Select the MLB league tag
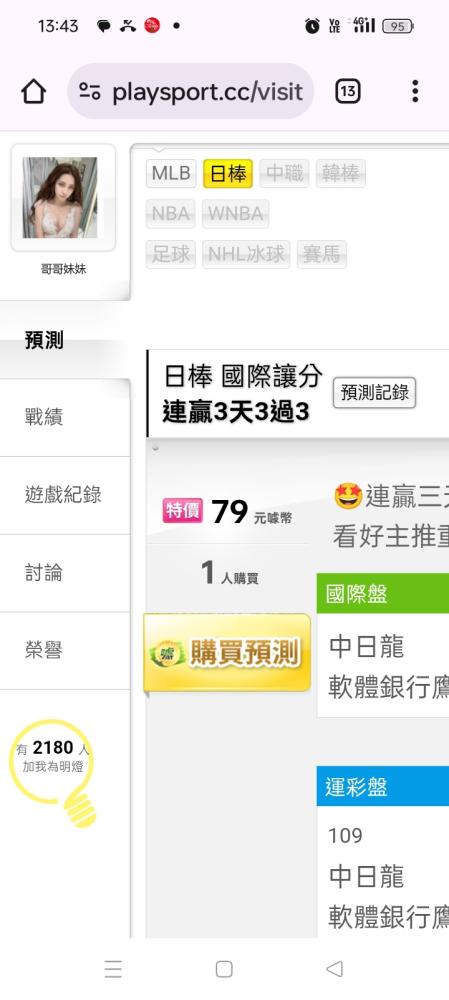Image resolution: width=449 pixels, height=1000 pixels. [171, 173]
